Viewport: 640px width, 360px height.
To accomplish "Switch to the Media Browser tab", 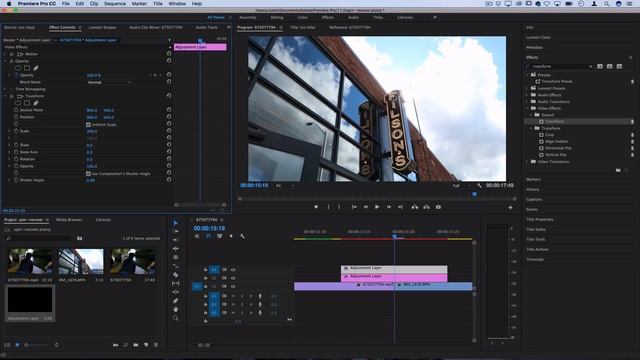I will point(69,220).
